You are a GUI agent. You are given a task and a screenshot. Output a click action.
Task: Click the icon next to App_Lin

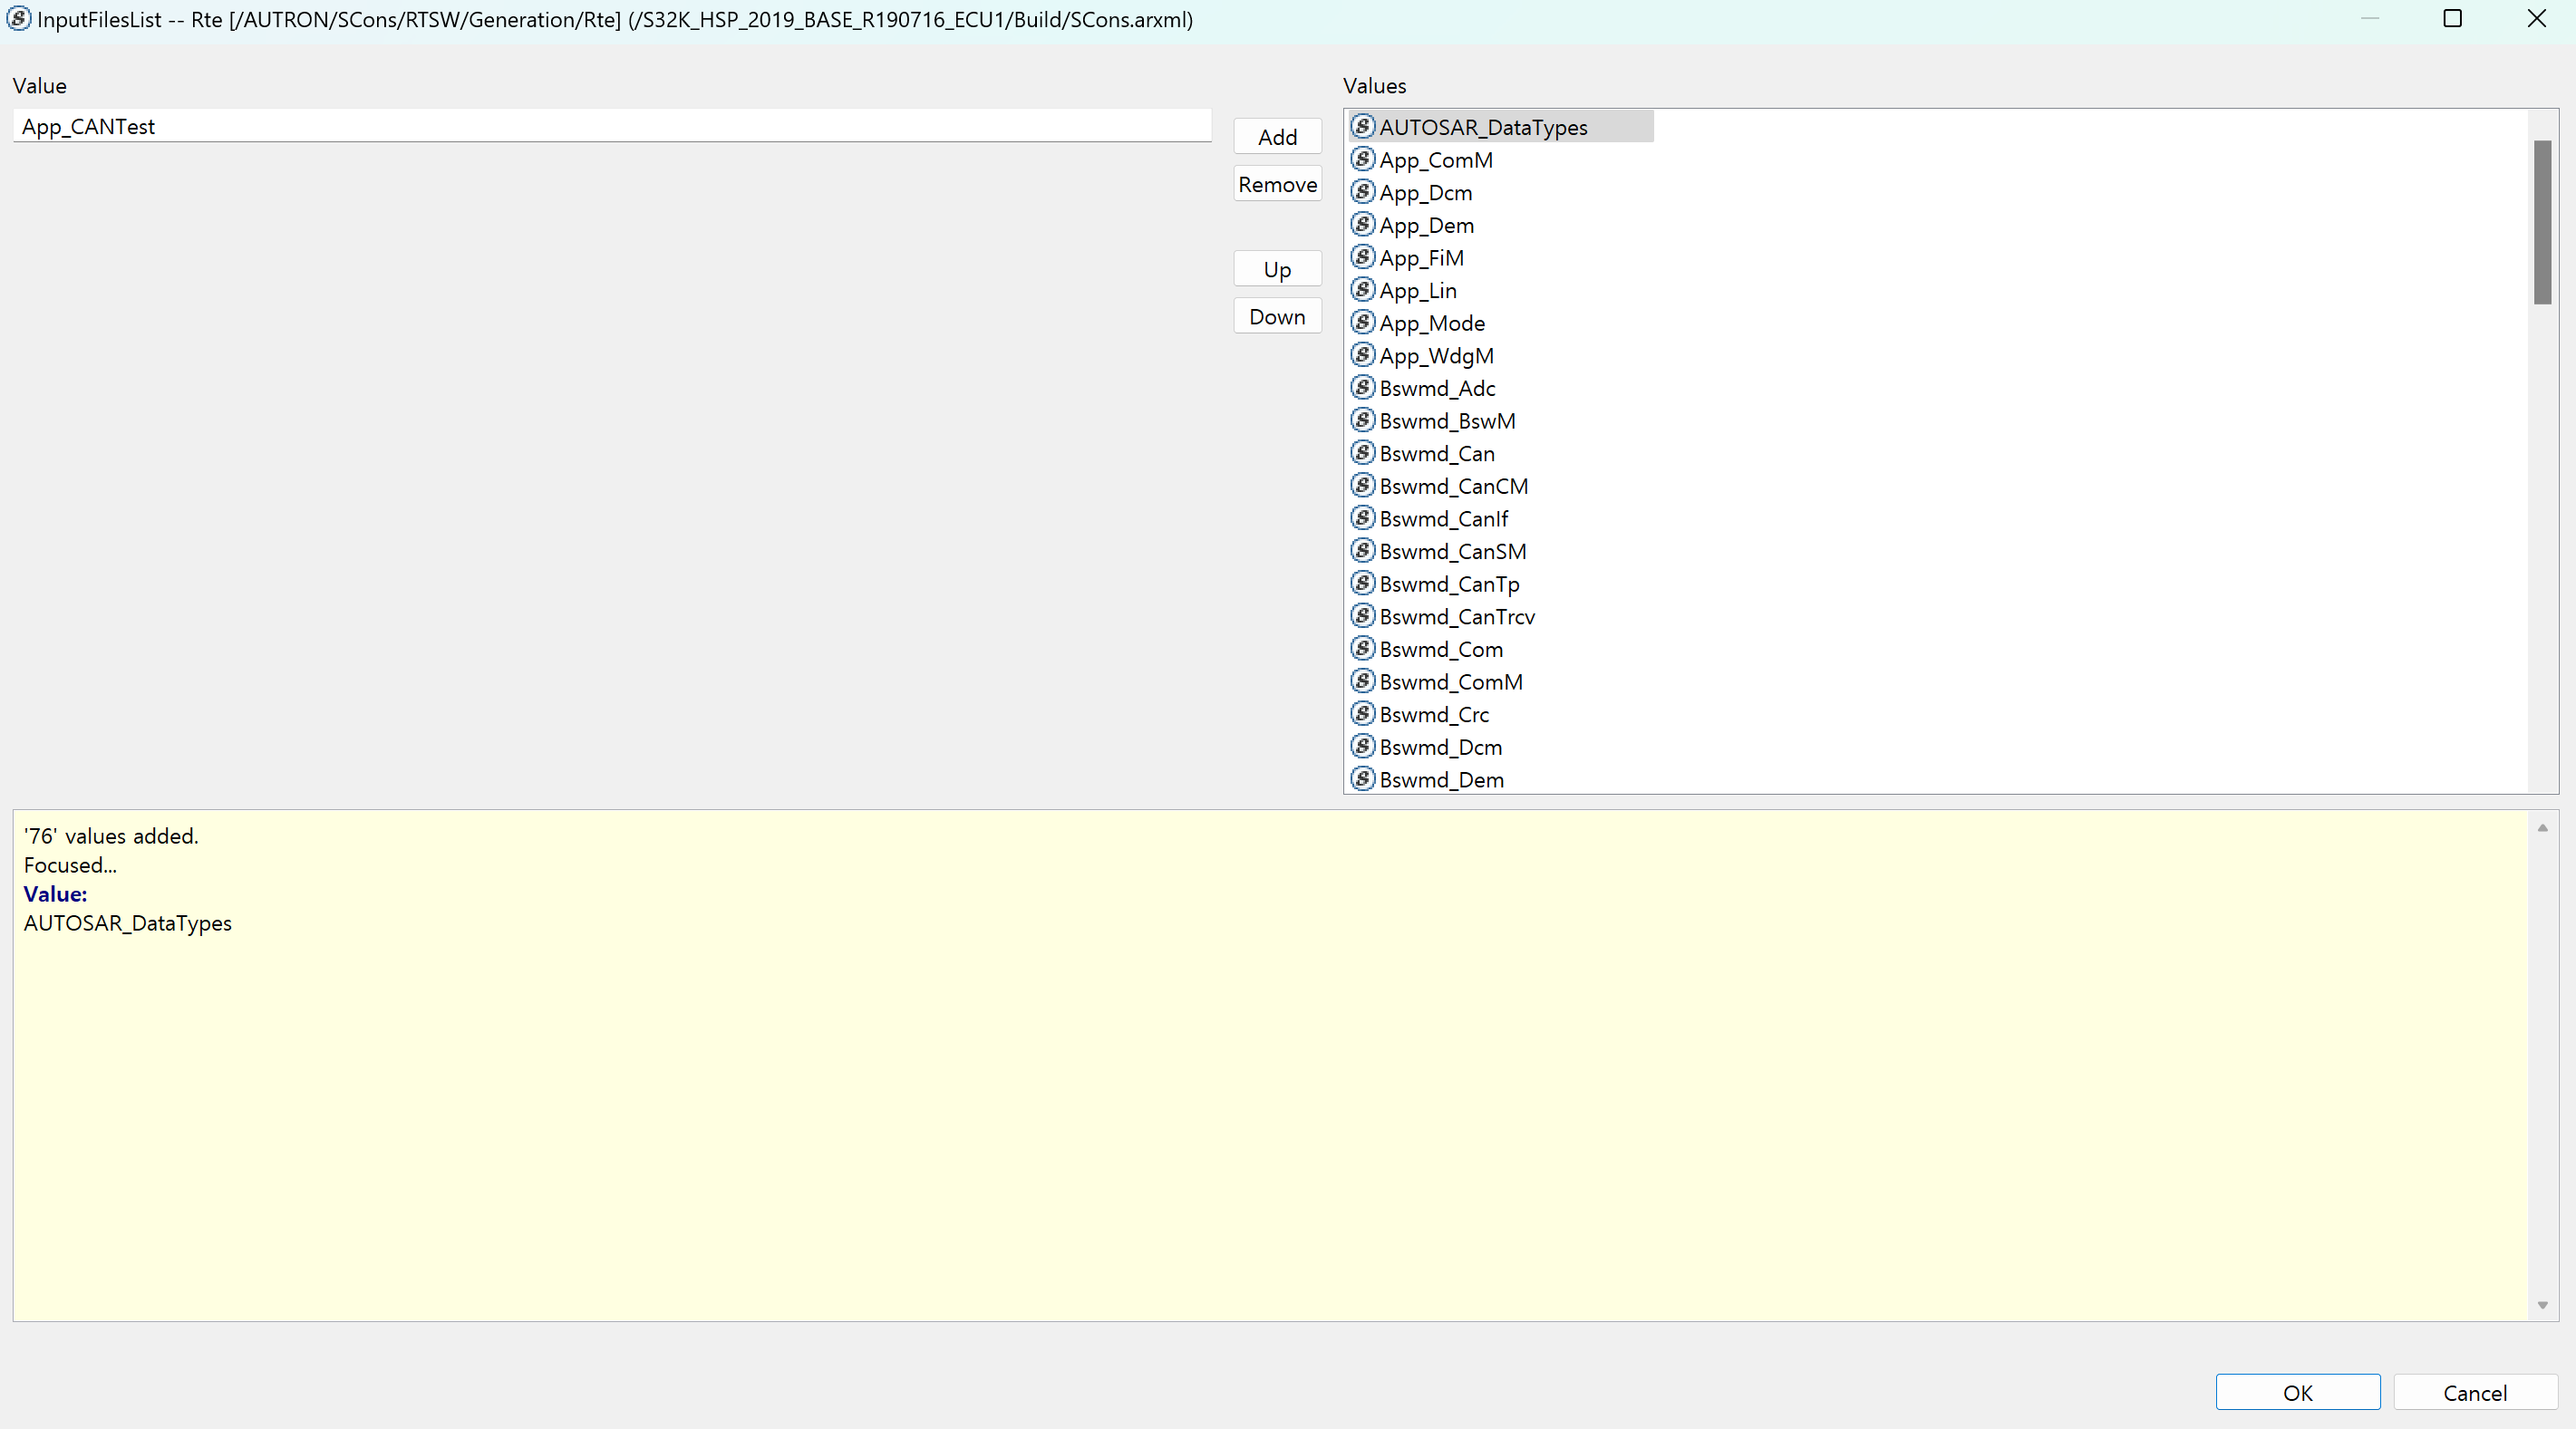1362,290
